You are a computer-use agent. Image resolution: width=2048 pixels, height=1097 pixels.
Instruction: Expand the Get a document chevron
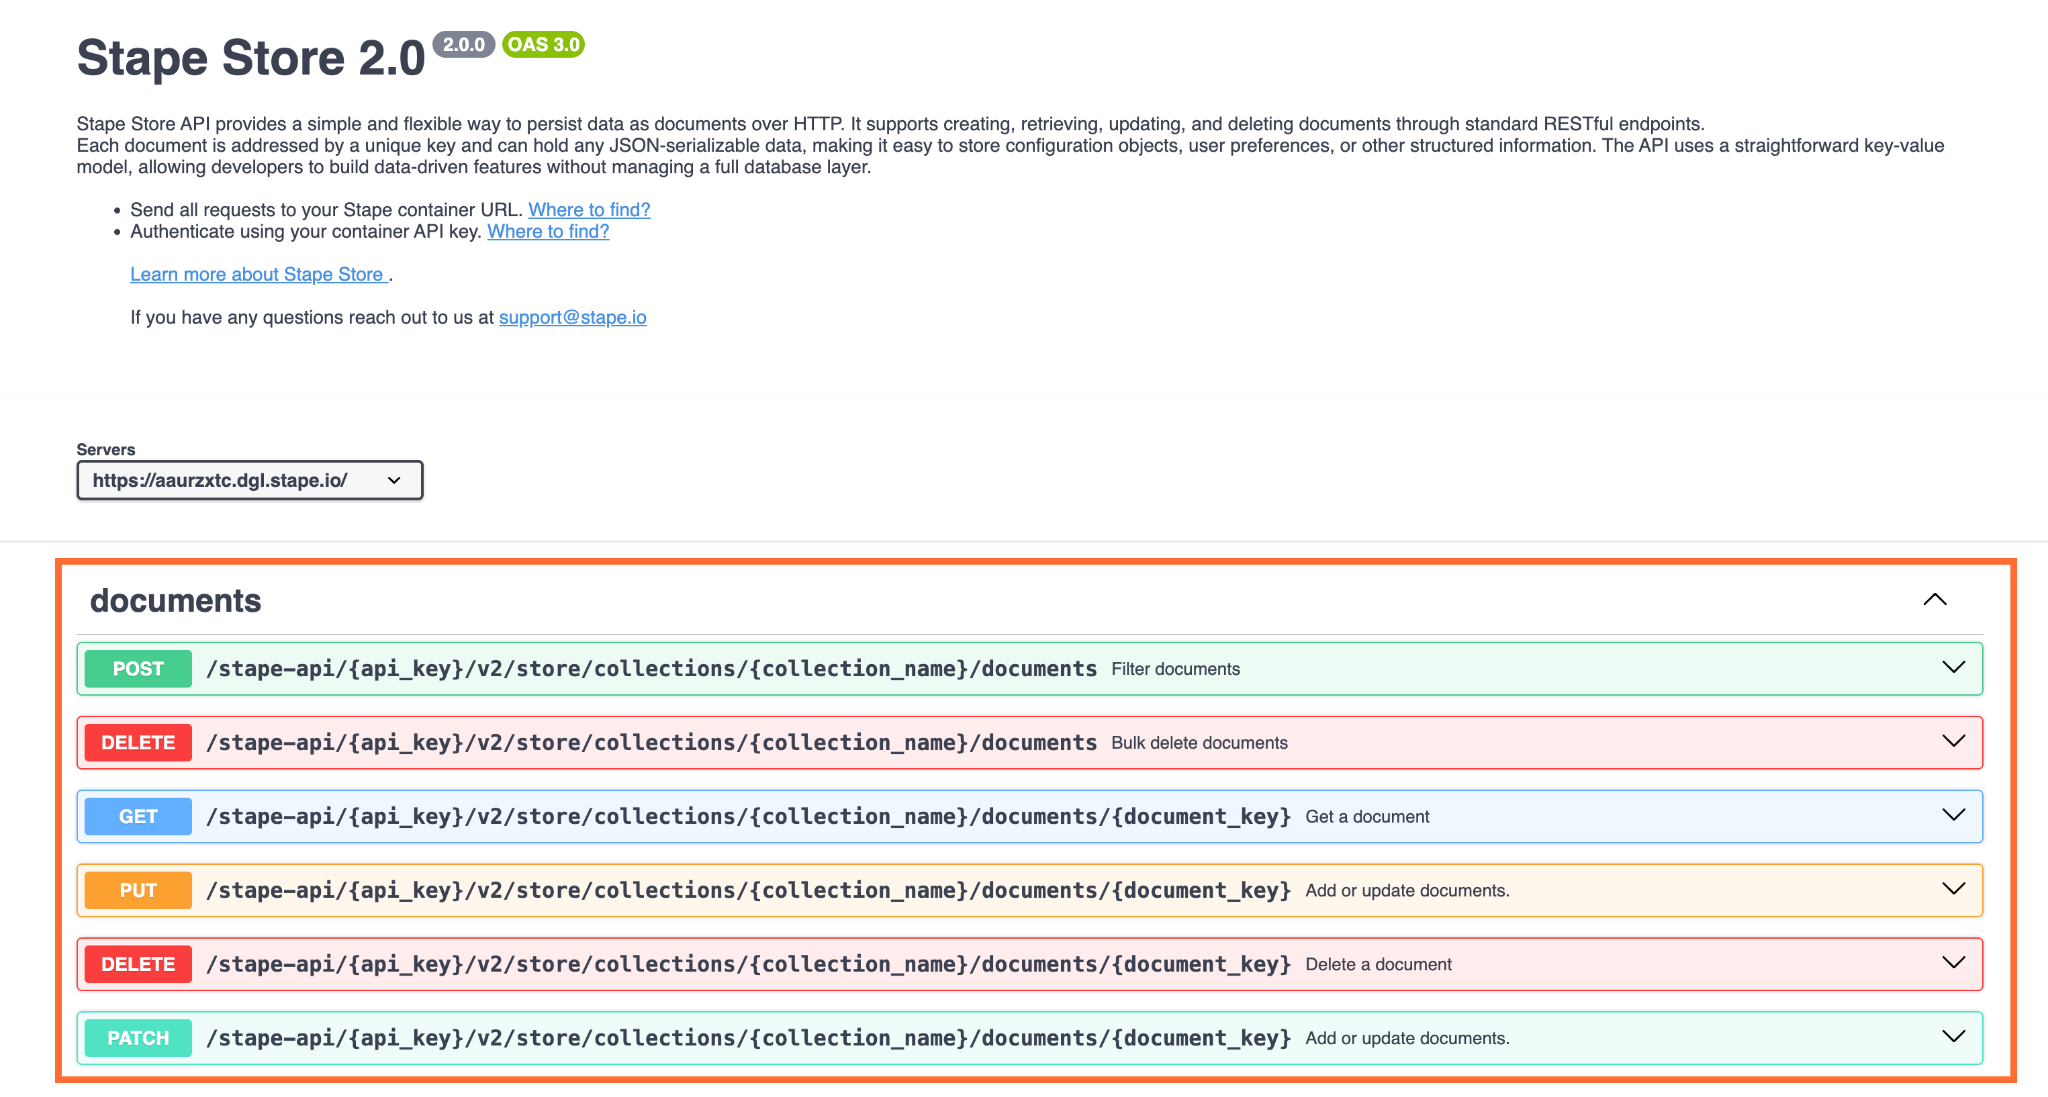click(1953, 816)
